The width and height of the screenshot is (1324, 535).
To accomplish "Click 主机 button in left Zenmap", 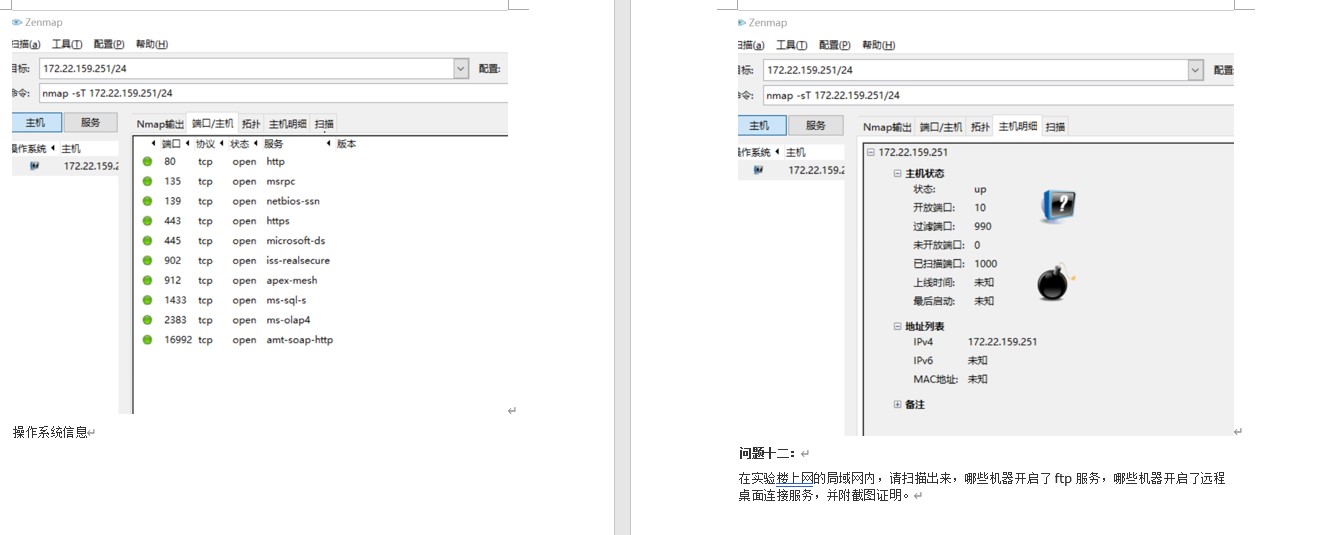I will (x=36, y=122).
